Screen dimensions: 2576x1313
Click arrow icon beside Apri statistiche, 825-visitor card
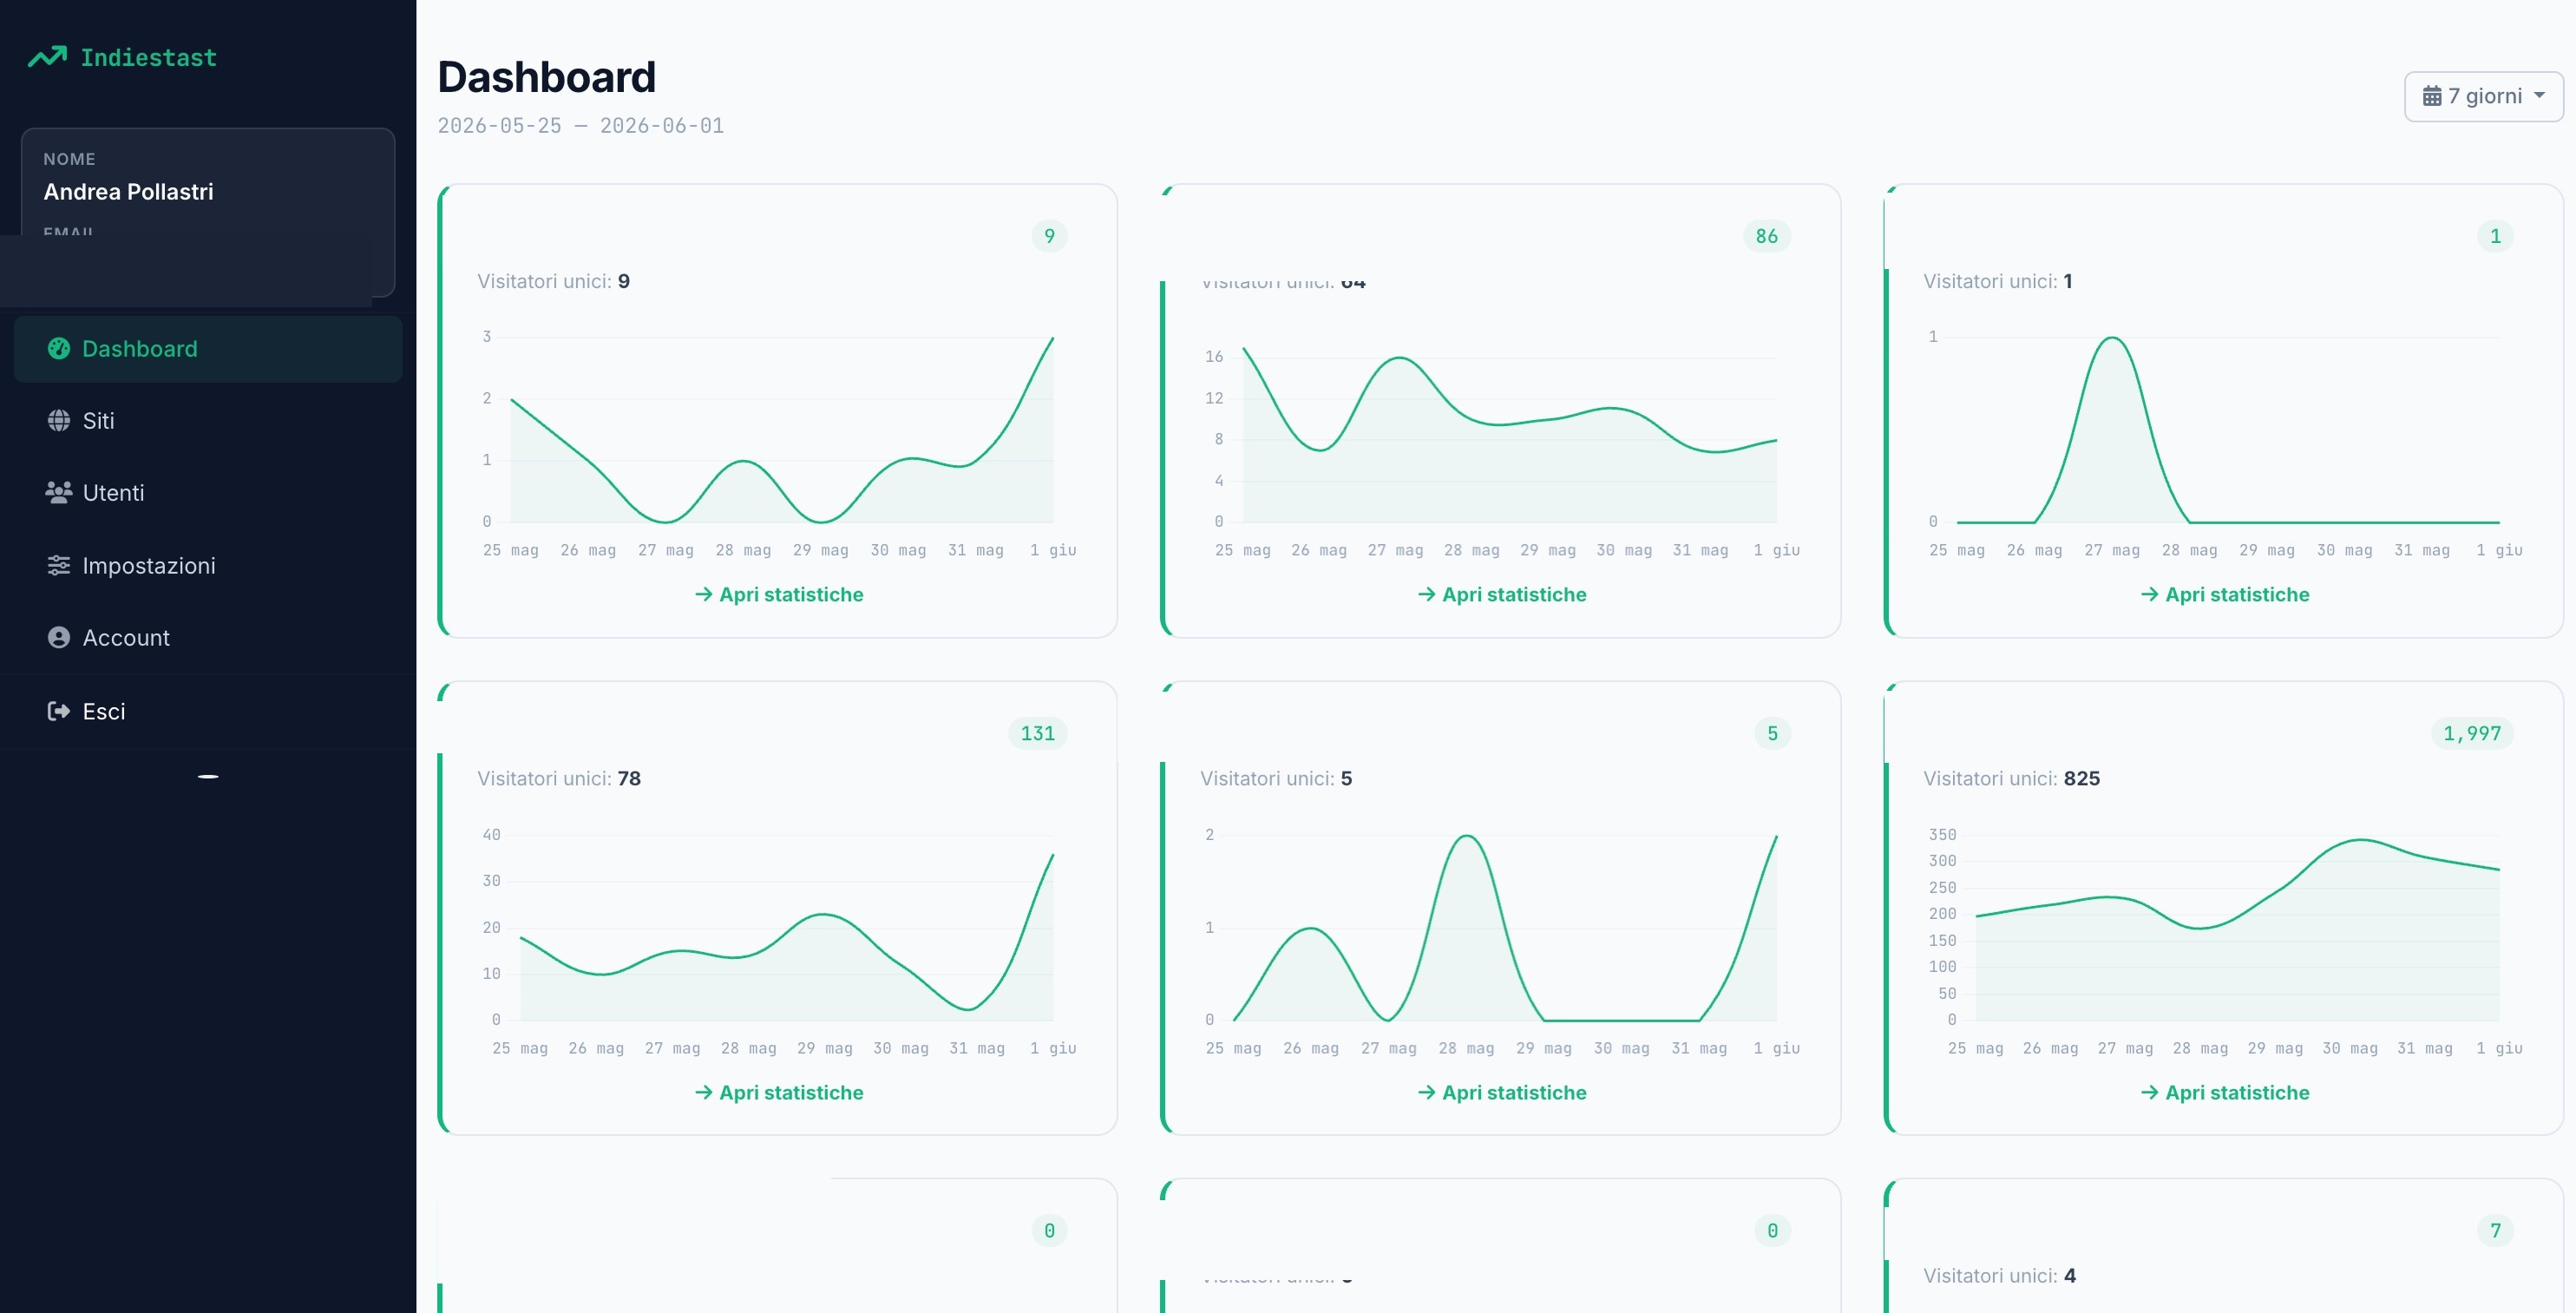coord(2150,1093)
